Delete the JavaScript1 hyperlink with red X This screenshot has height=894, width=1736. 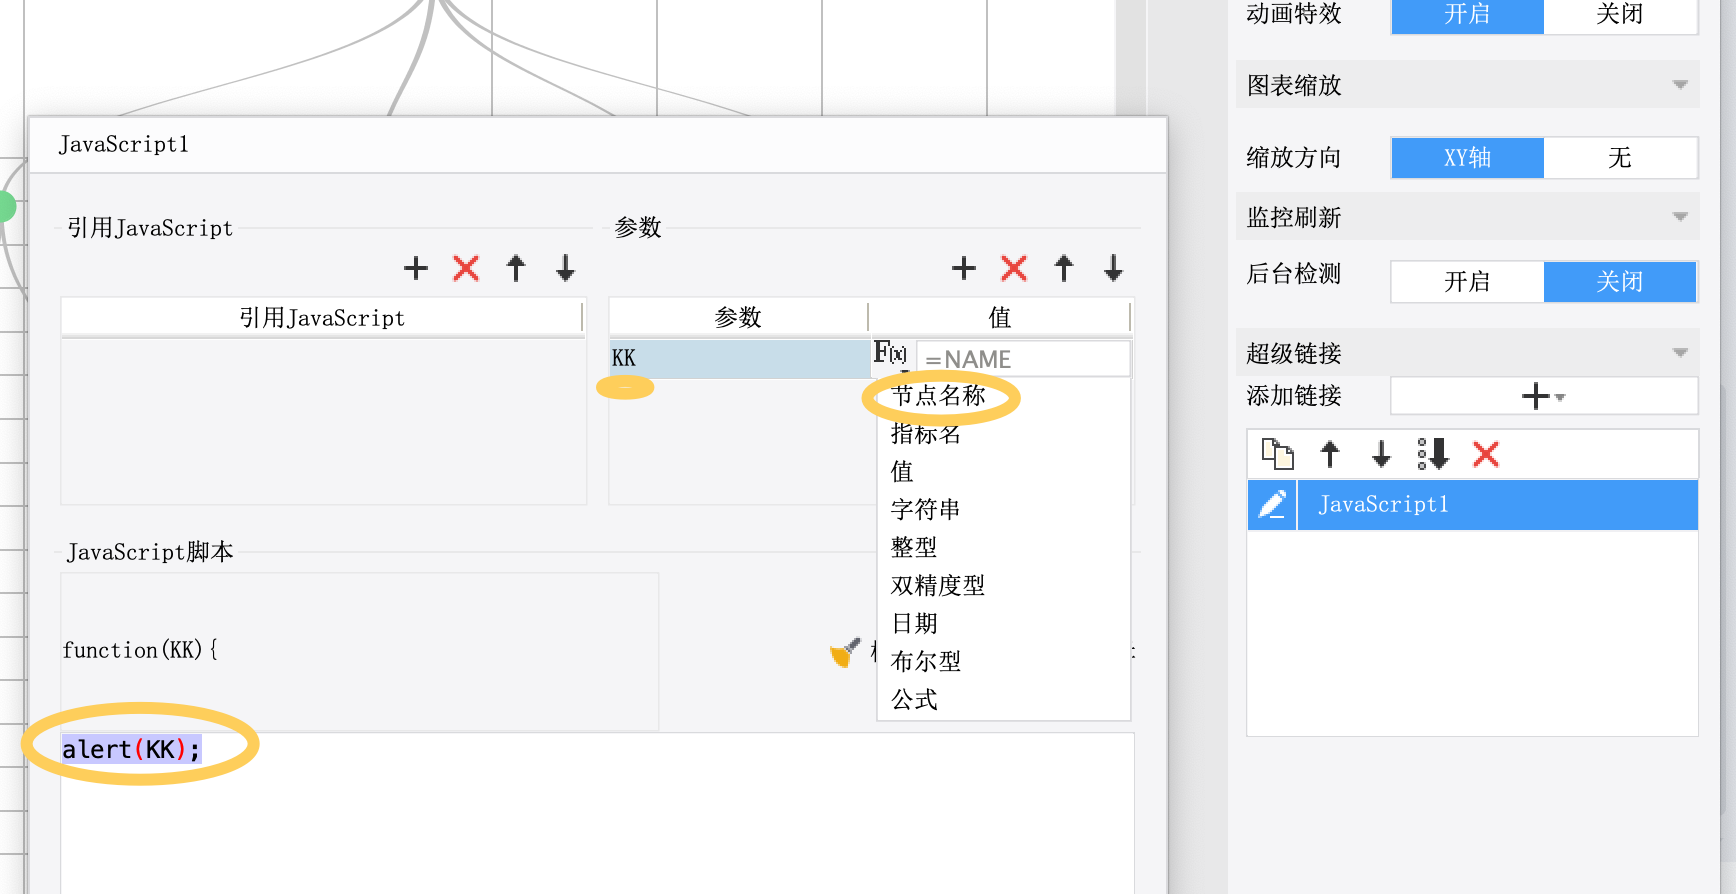pyautogui.click(x=1486, y=454)
